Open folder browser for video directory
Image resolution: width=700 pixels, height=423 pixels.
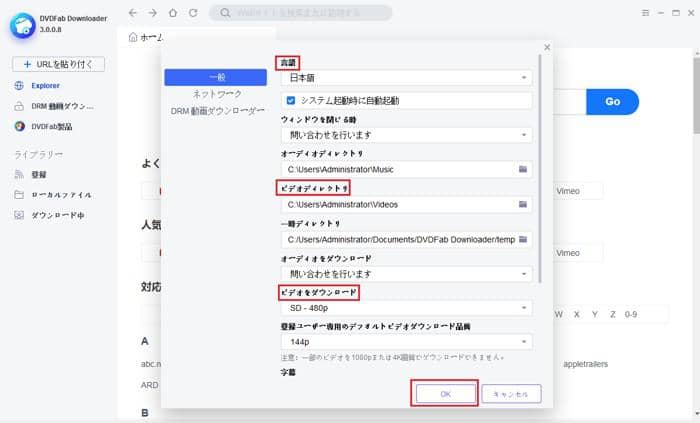(x=522, y=204)
